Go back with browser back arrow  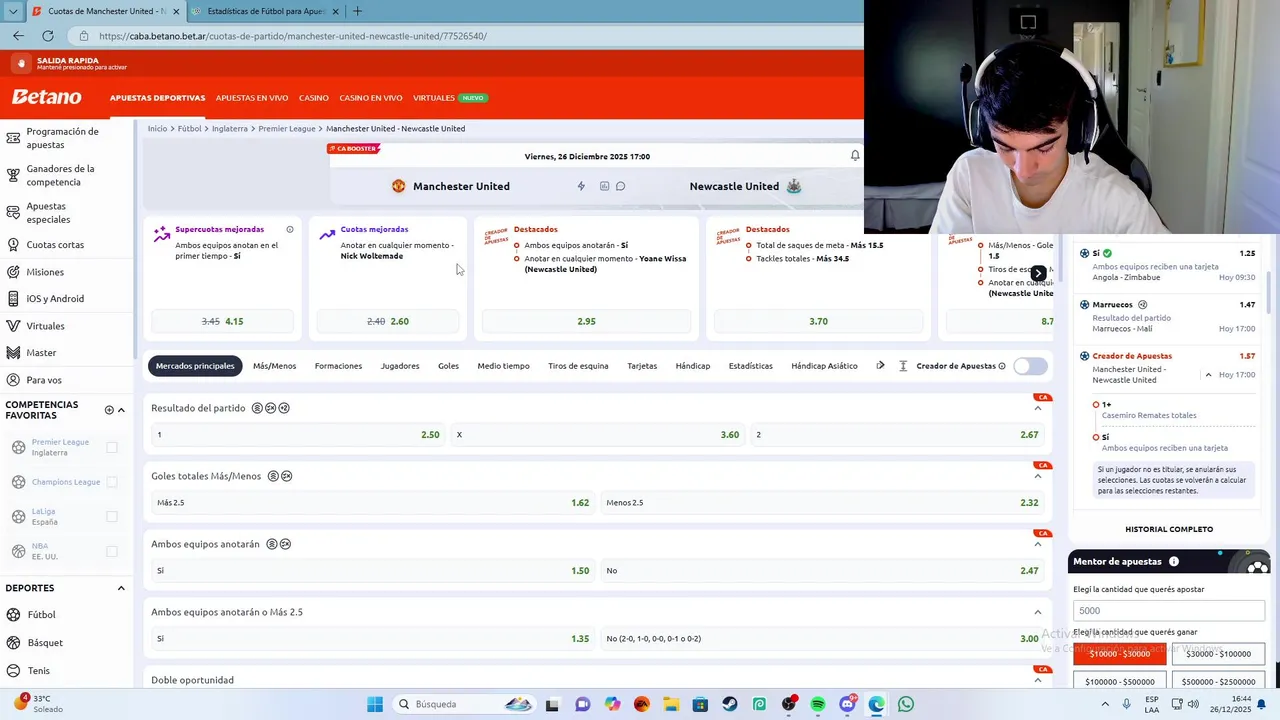(18, 35)
